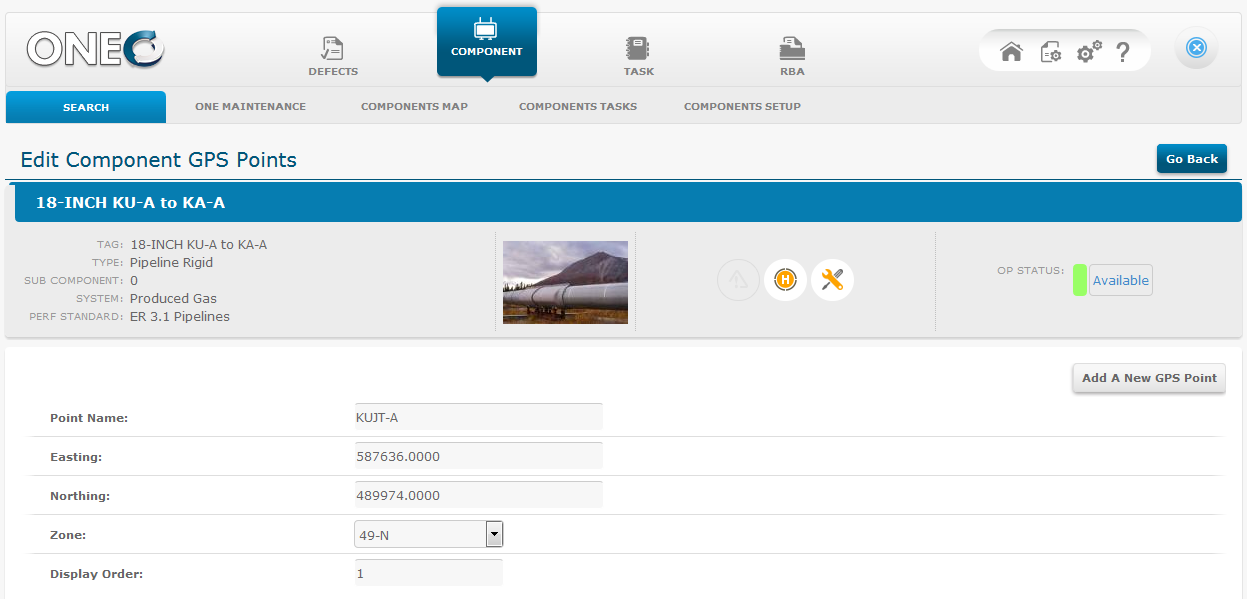This screenshot has width=1247, height=599.
Task: Click the tag value '18-INCH KU-A to KA-A'
Action: point(198,245)
